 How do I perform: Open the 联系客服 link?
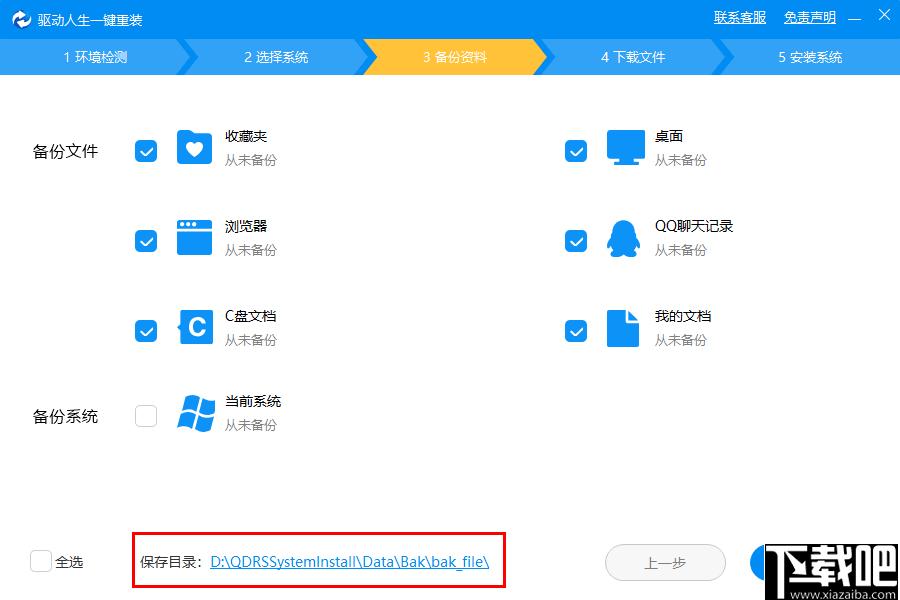coord(740,18)
